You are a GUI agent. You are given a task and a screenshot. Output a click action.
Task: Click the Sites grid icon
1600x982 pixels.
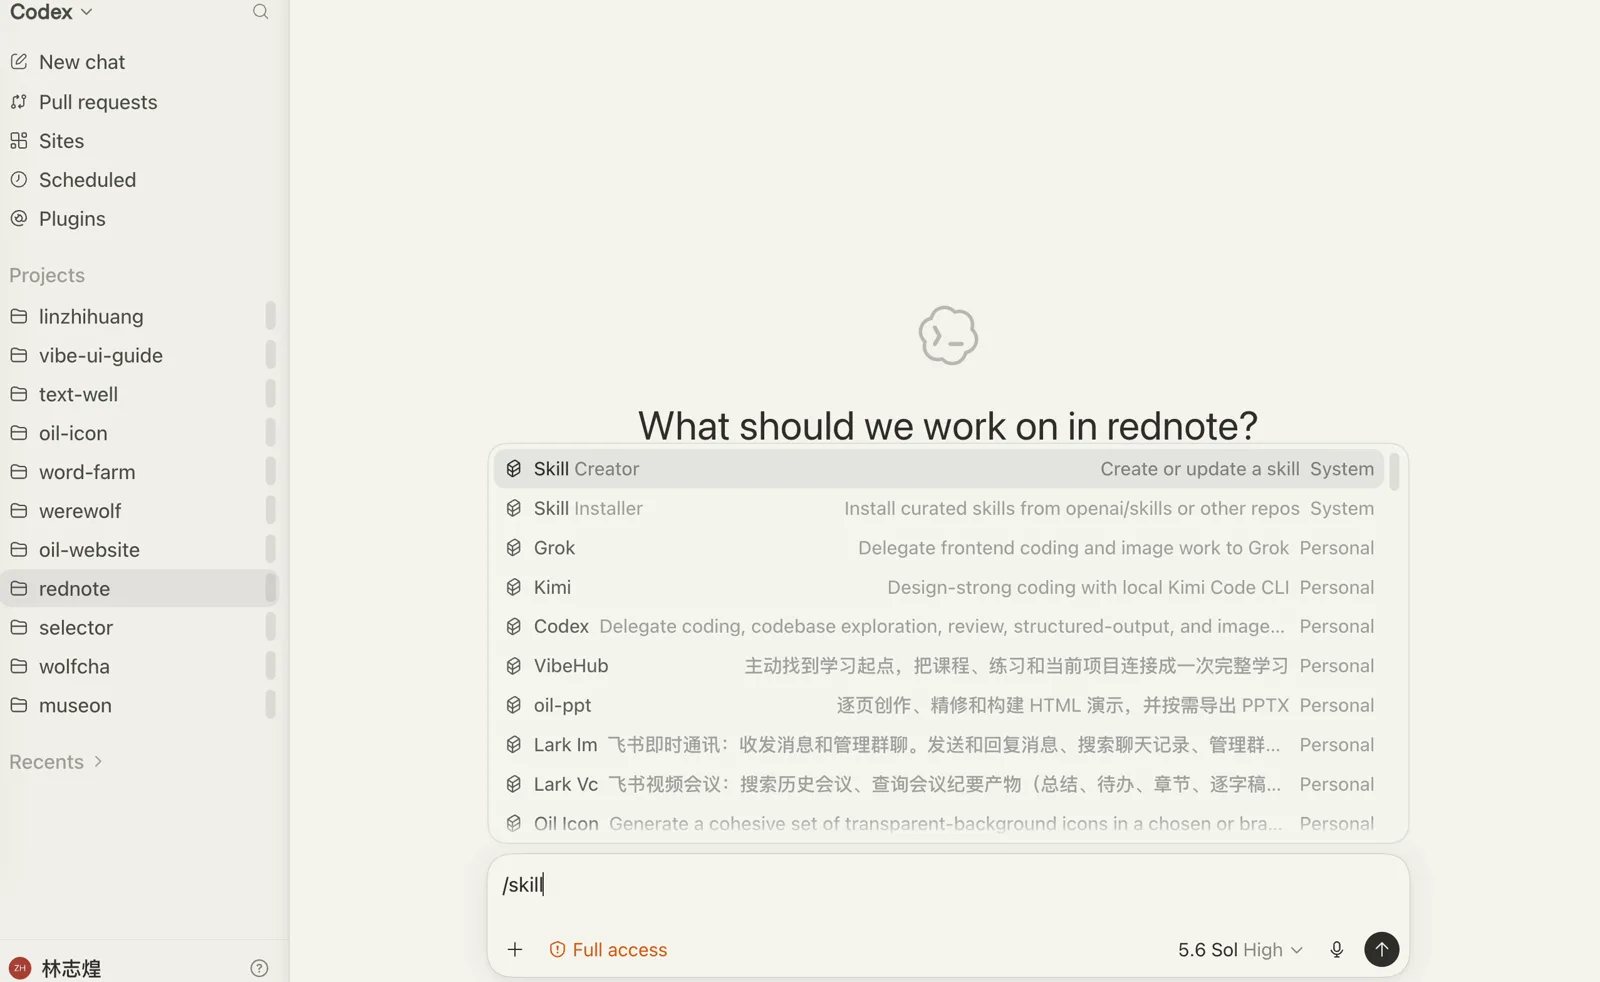click(x=19, y=141)
